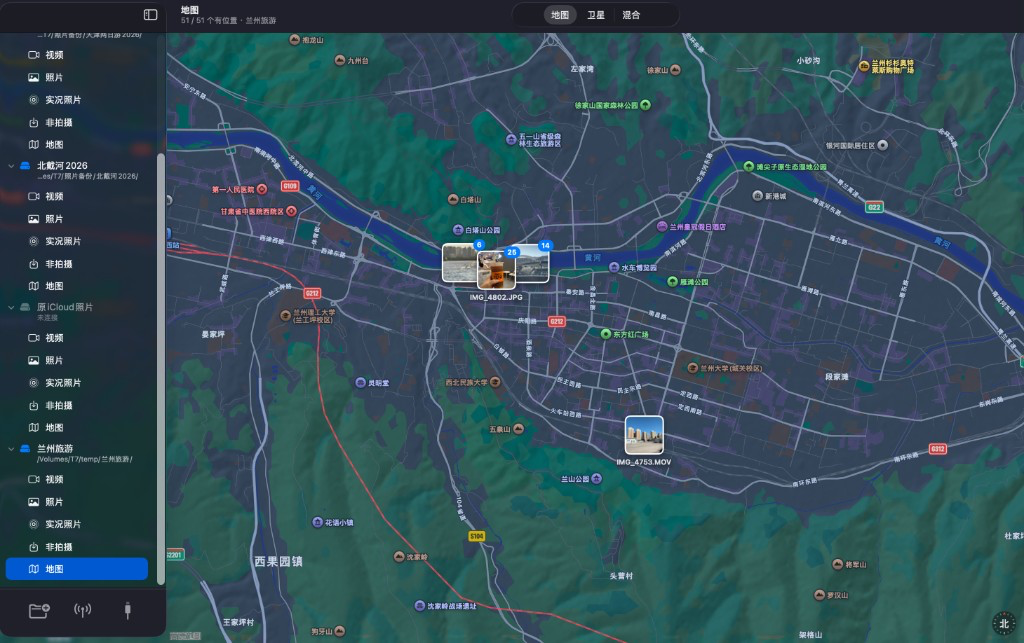Open the IMG_4802.JPG cluster badged 25
Screen dimensions: 1024x643
496,270
